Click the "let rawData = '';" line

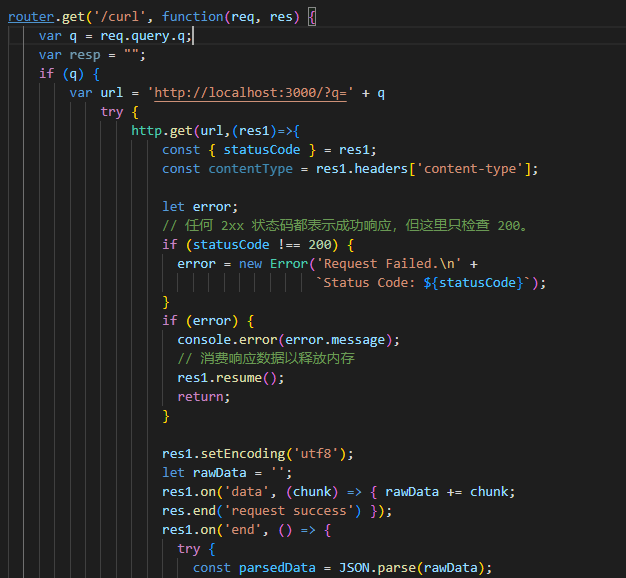click(x=227, y=473)
